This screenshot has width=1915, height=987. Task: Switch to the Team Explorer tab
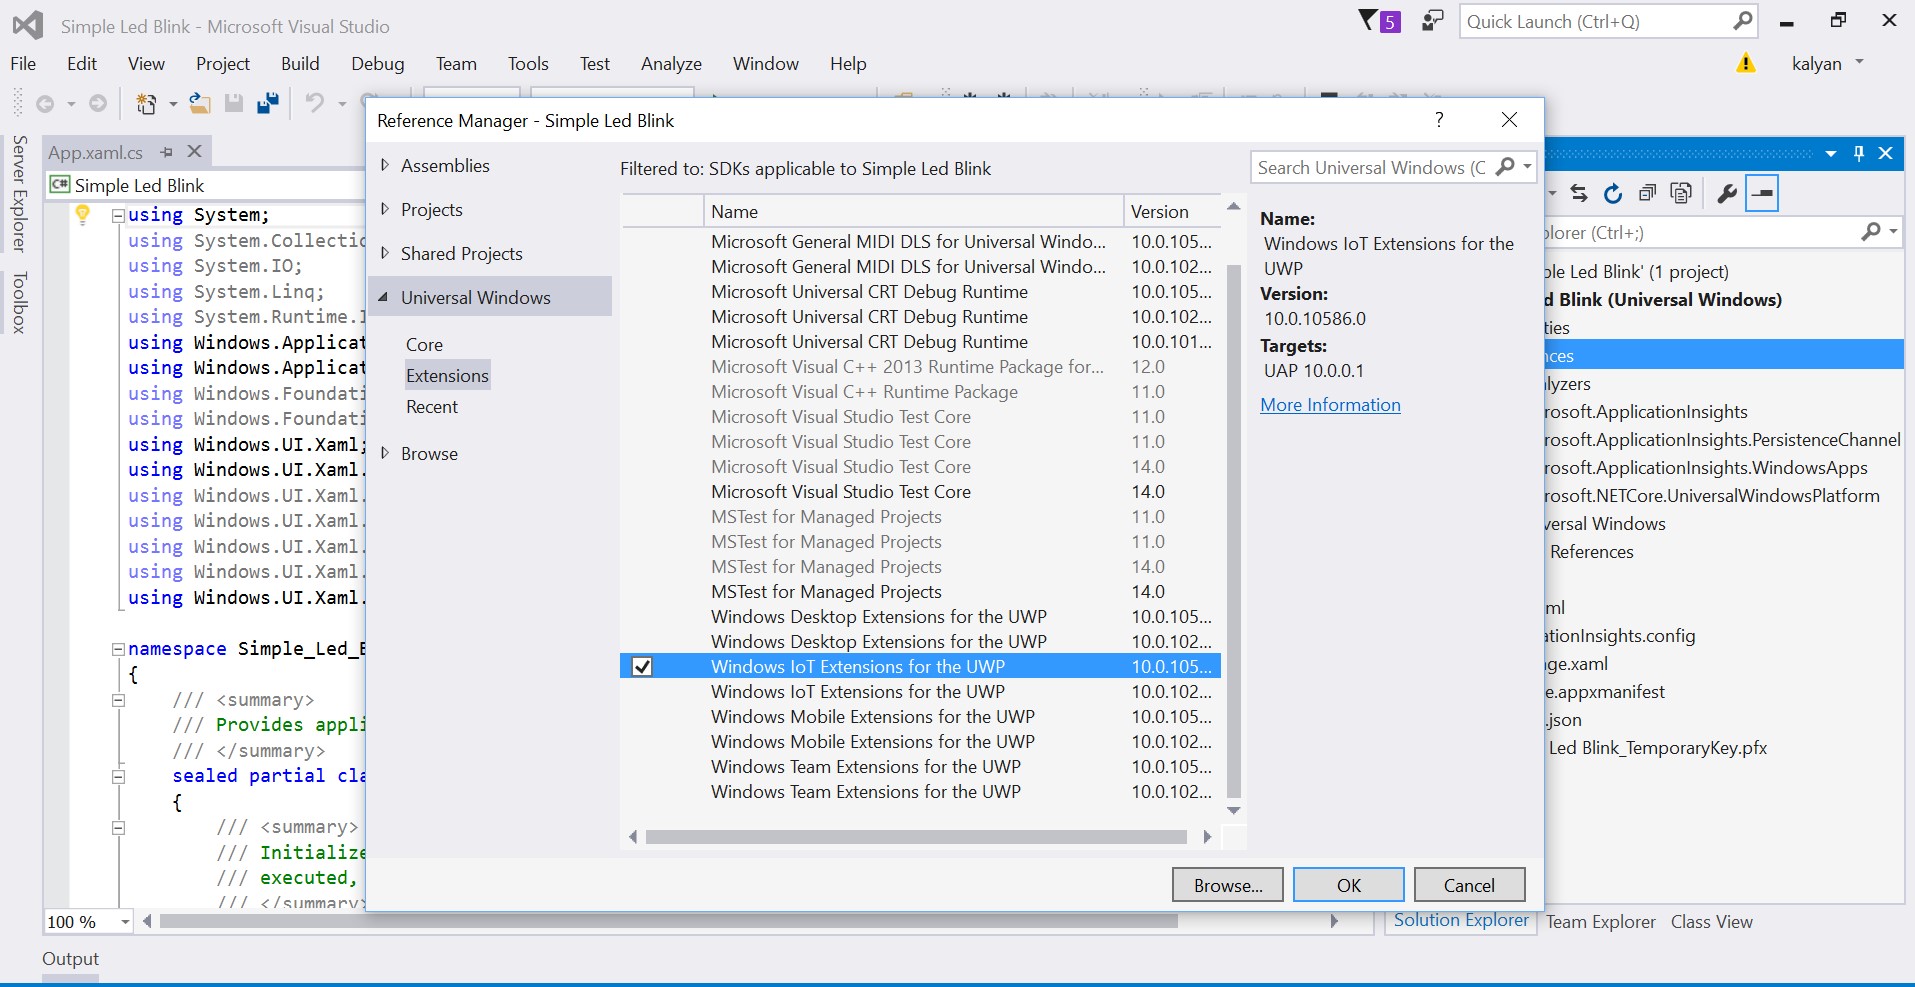(x=1600, y=922)
